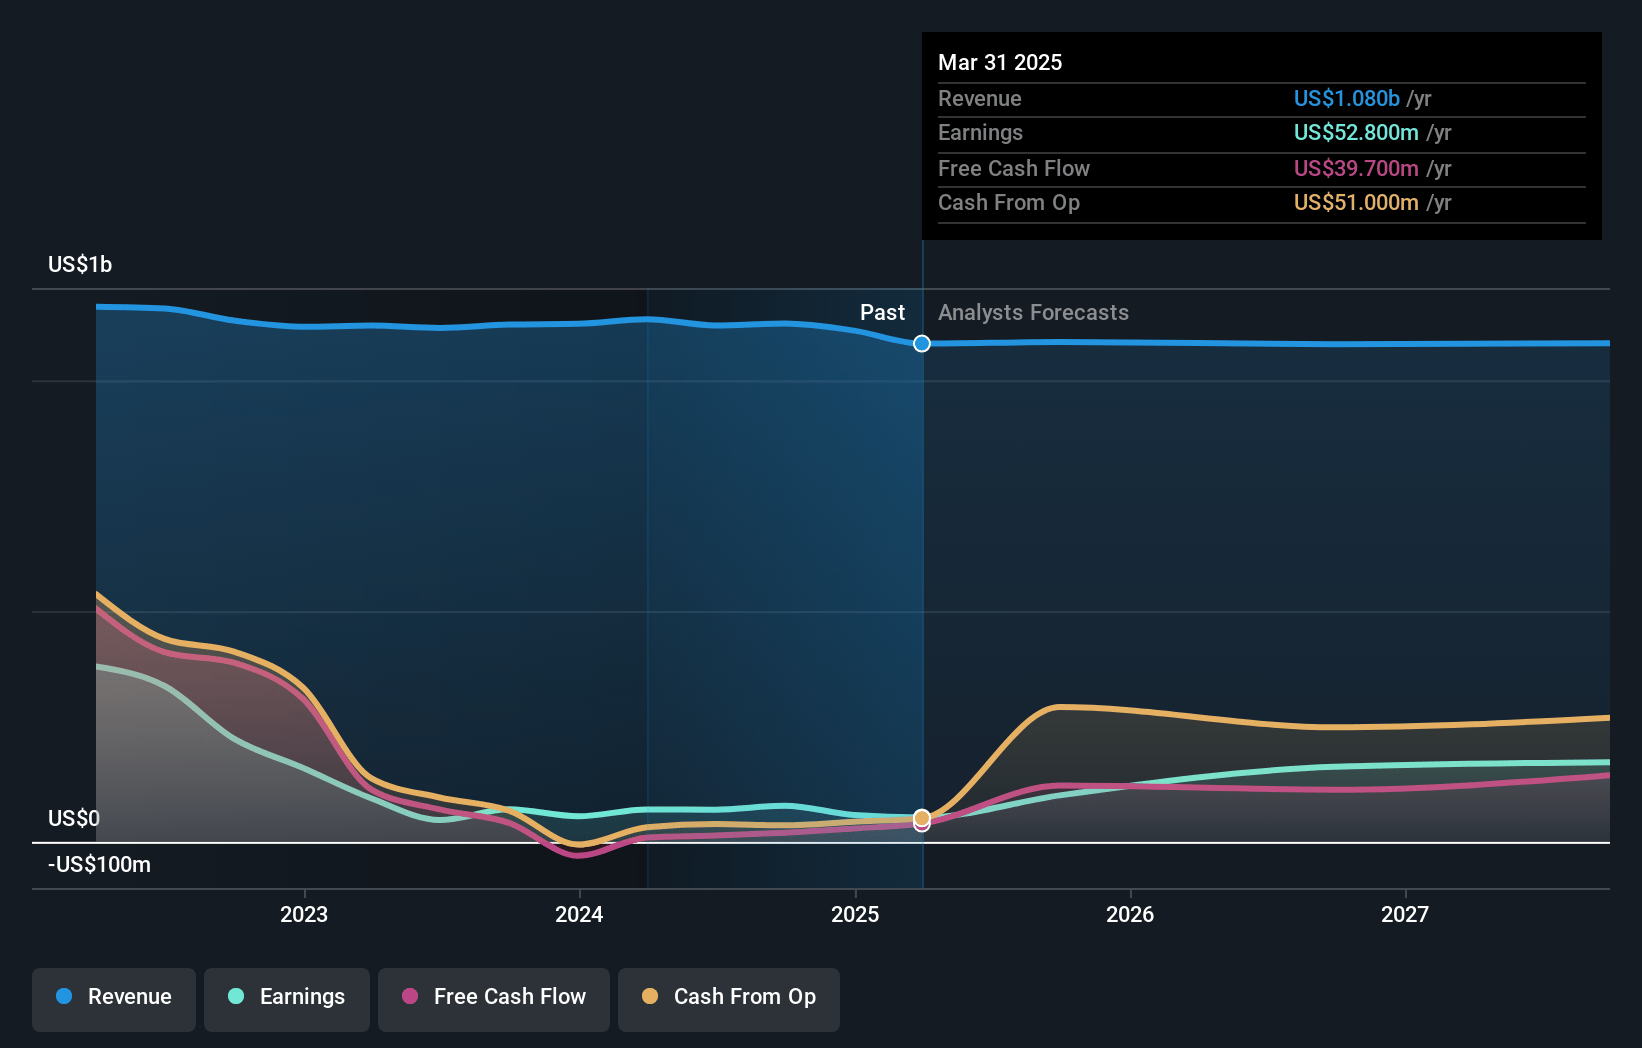
Task: Click the Mar 31 2025 tooltip date
Action: pos(1000,62)
